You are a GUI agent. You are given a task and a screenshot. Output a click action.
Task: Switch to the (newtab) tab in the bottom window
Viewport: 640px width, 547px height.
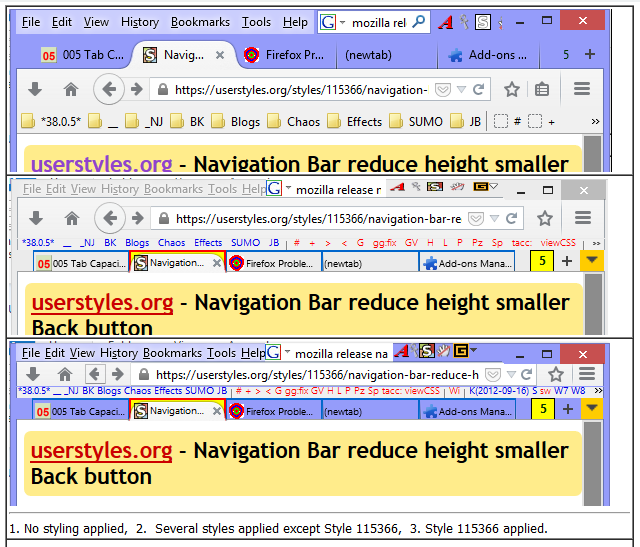370,411
